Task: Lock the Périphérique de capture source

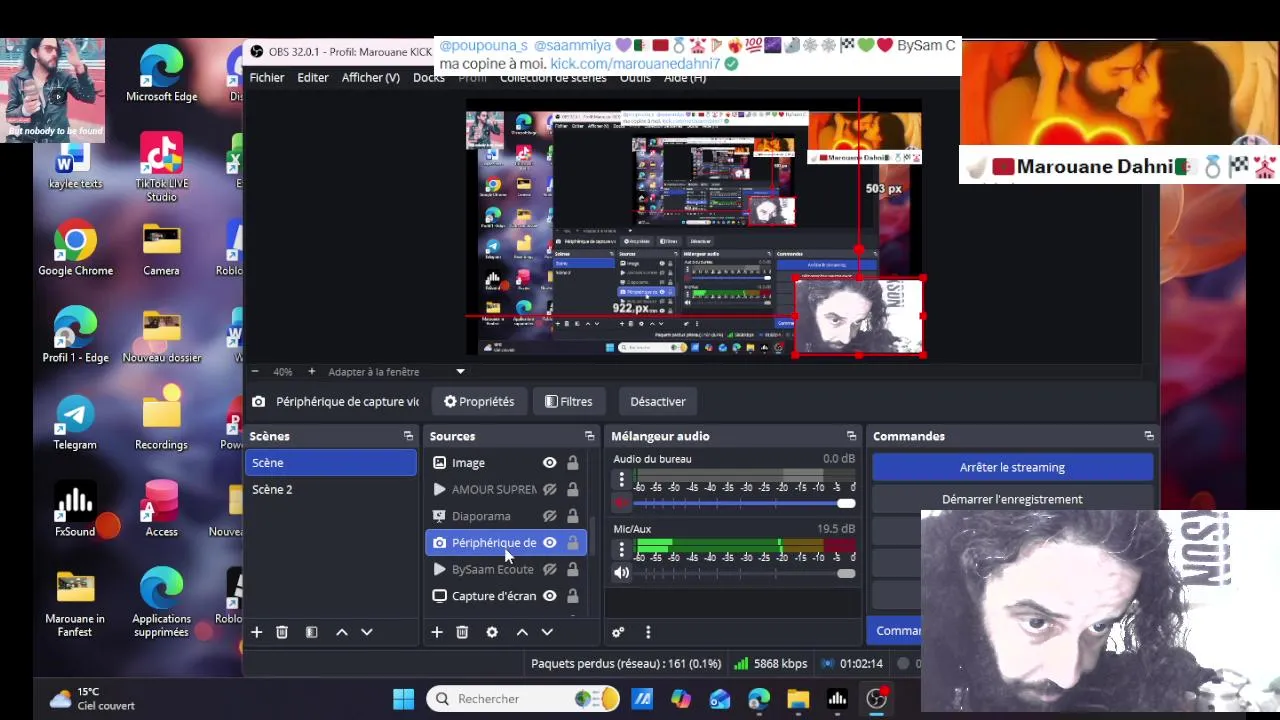Action: (572, 542)
